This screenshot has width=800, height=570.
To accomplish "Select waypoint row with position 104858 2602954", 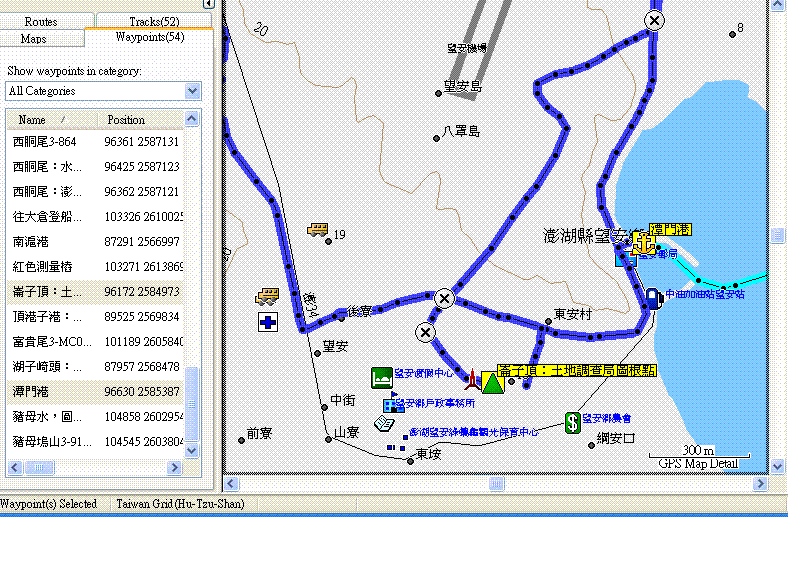I will [95, 417].
